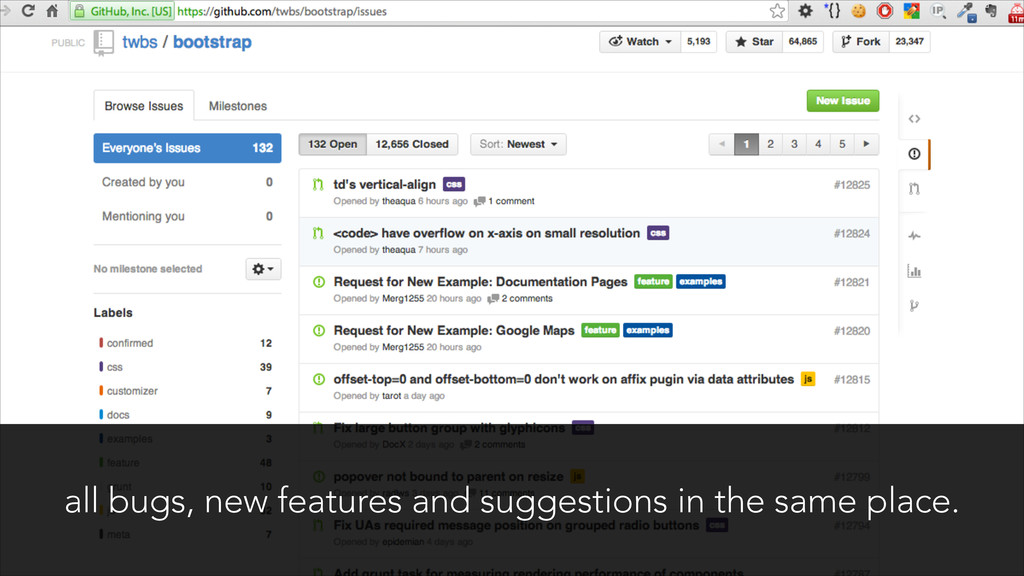Open the milestone gear dropdown
1024x576 pixels.
click(x=263, y=269)
